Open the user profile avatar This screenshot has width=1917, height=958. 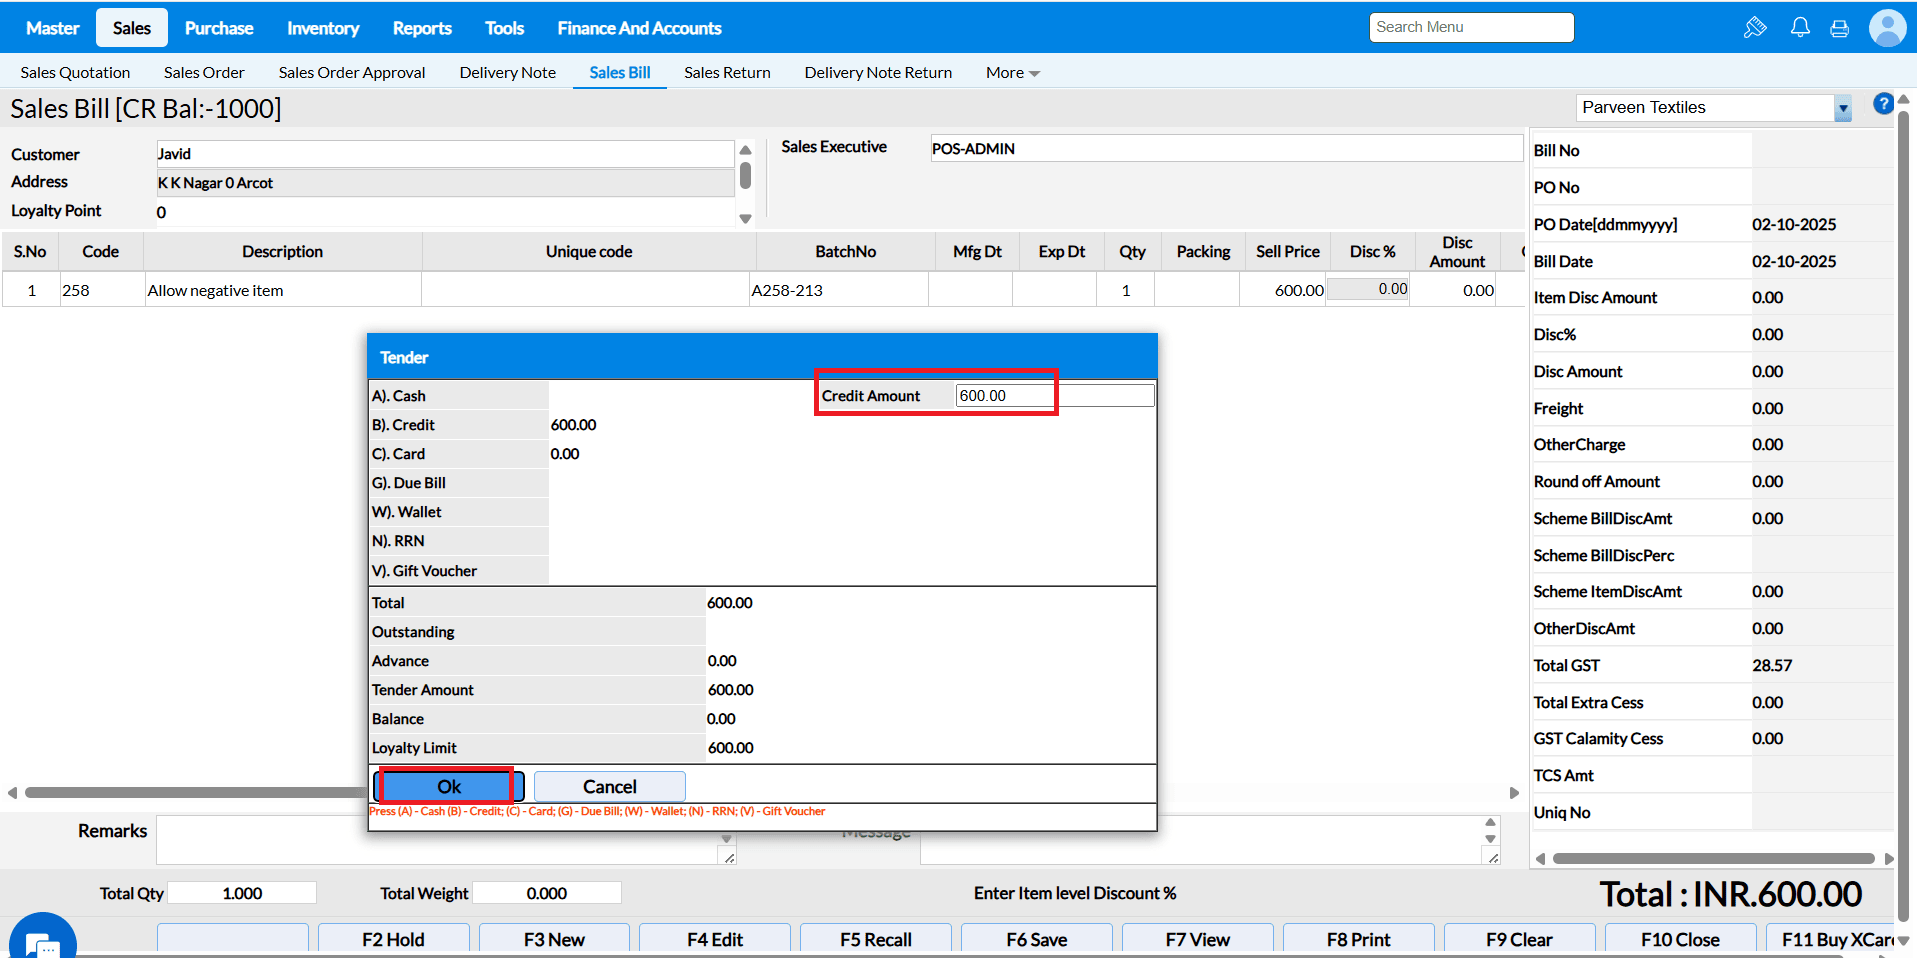point(1887,28)
